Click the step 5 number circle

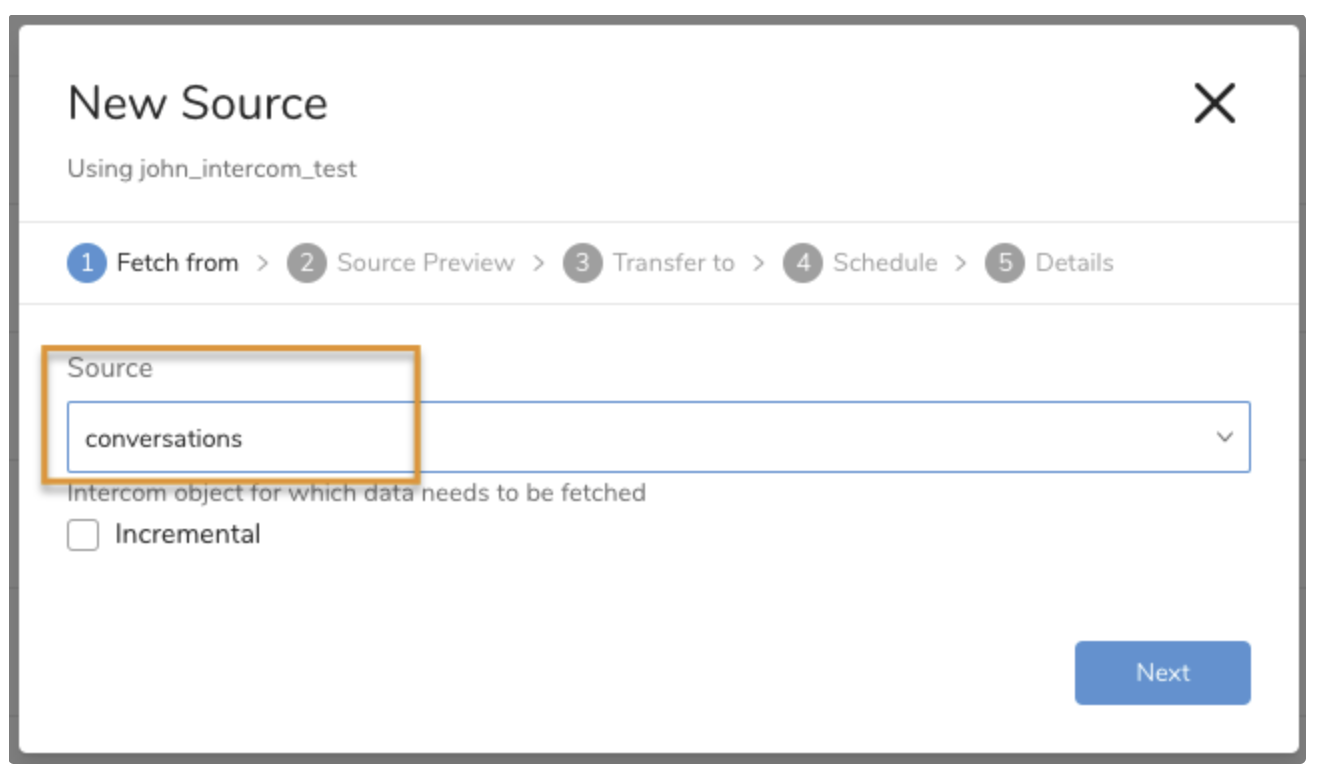click(1005, 263)
